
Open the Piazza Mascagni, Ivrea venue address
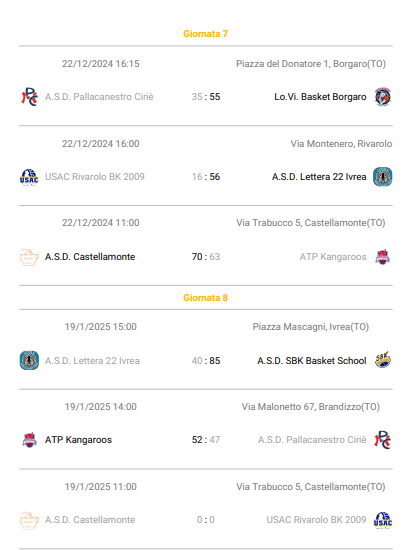coord(311,327)
